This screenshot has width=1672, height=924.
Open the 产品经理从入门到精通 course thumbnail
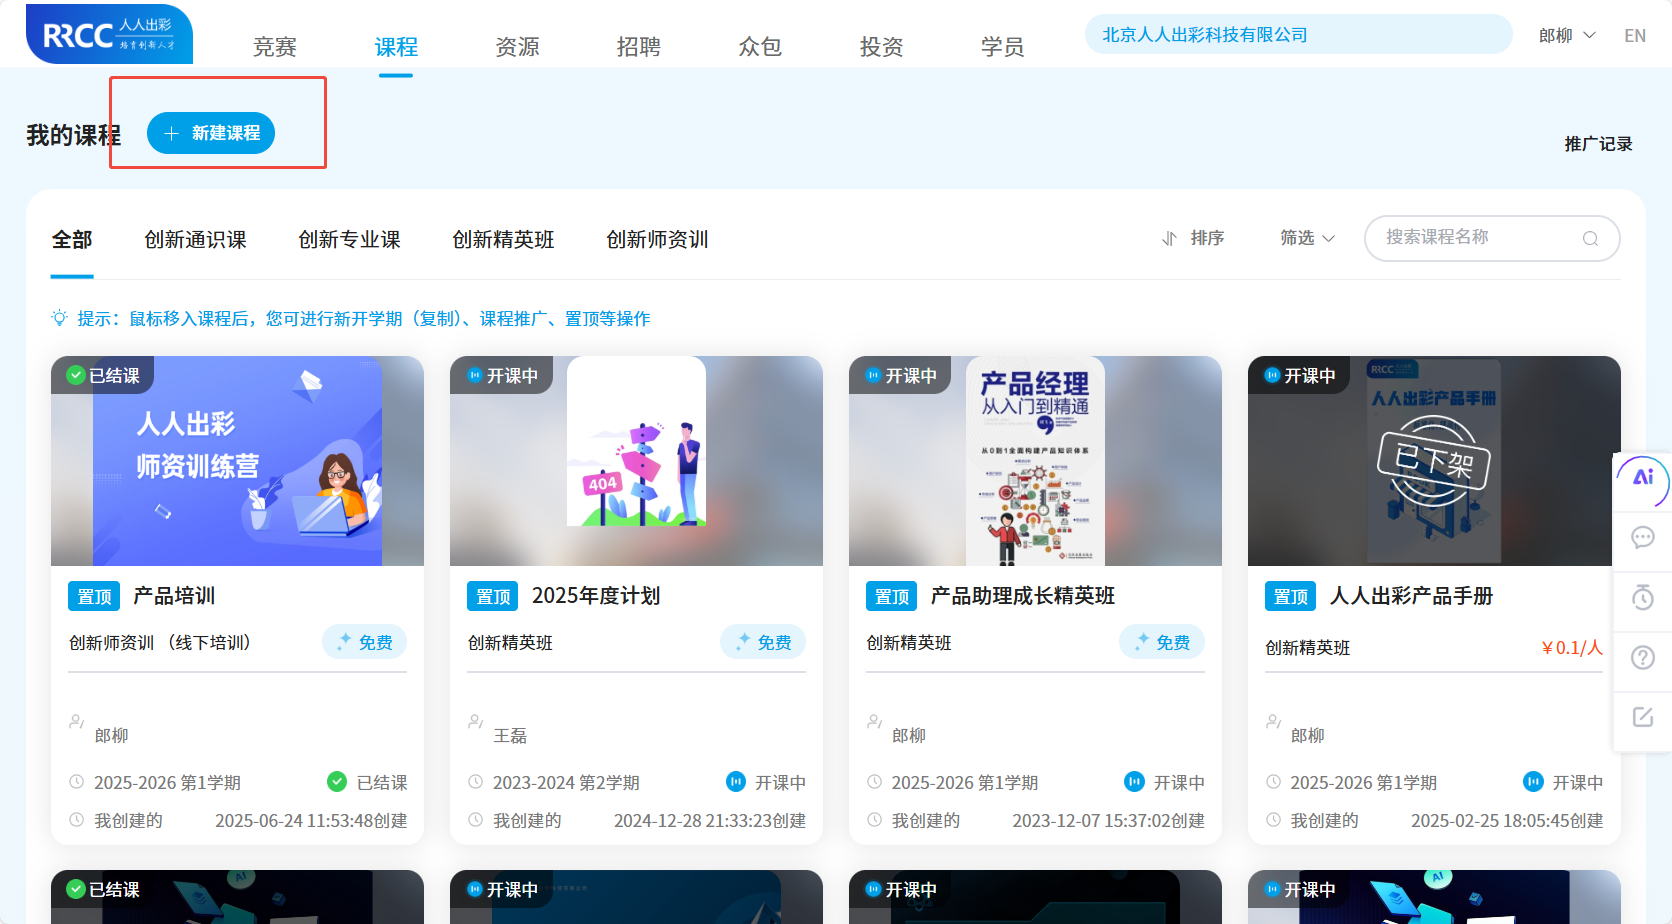point(1035,460)
